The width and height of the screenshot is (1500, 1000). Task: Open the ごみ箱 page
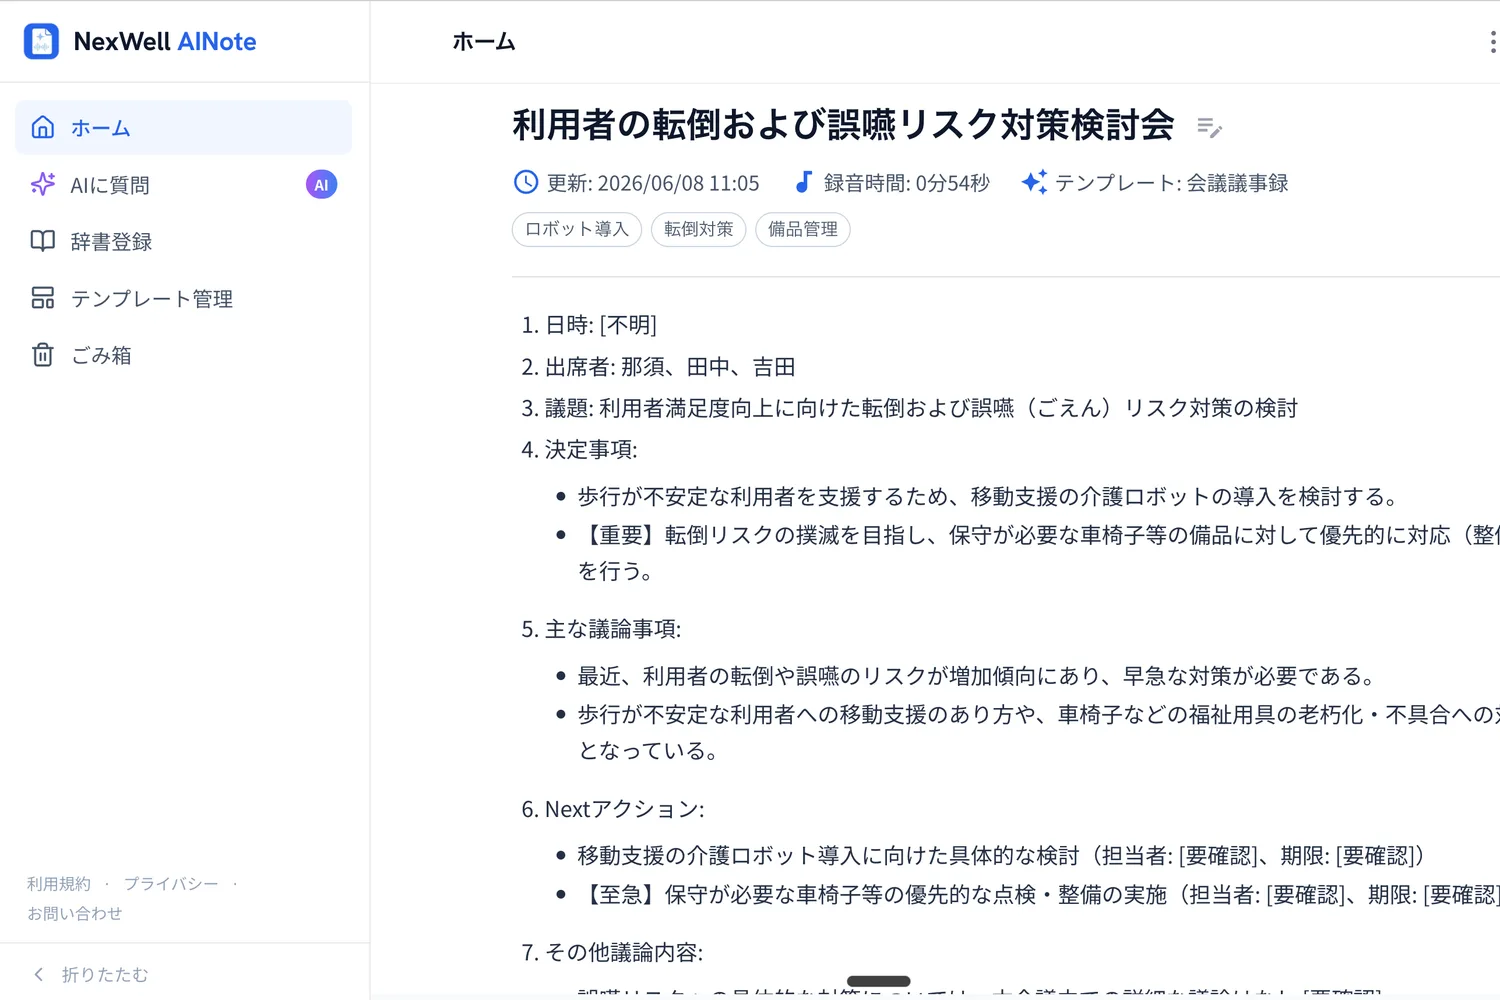pyautogui.click(x=184, y=355)
